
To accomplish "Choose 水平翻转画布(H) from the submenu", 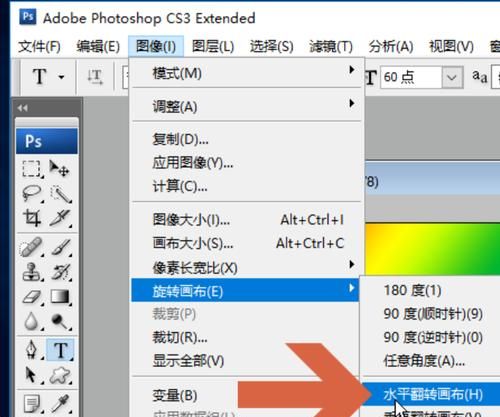I will coord(432,394).
